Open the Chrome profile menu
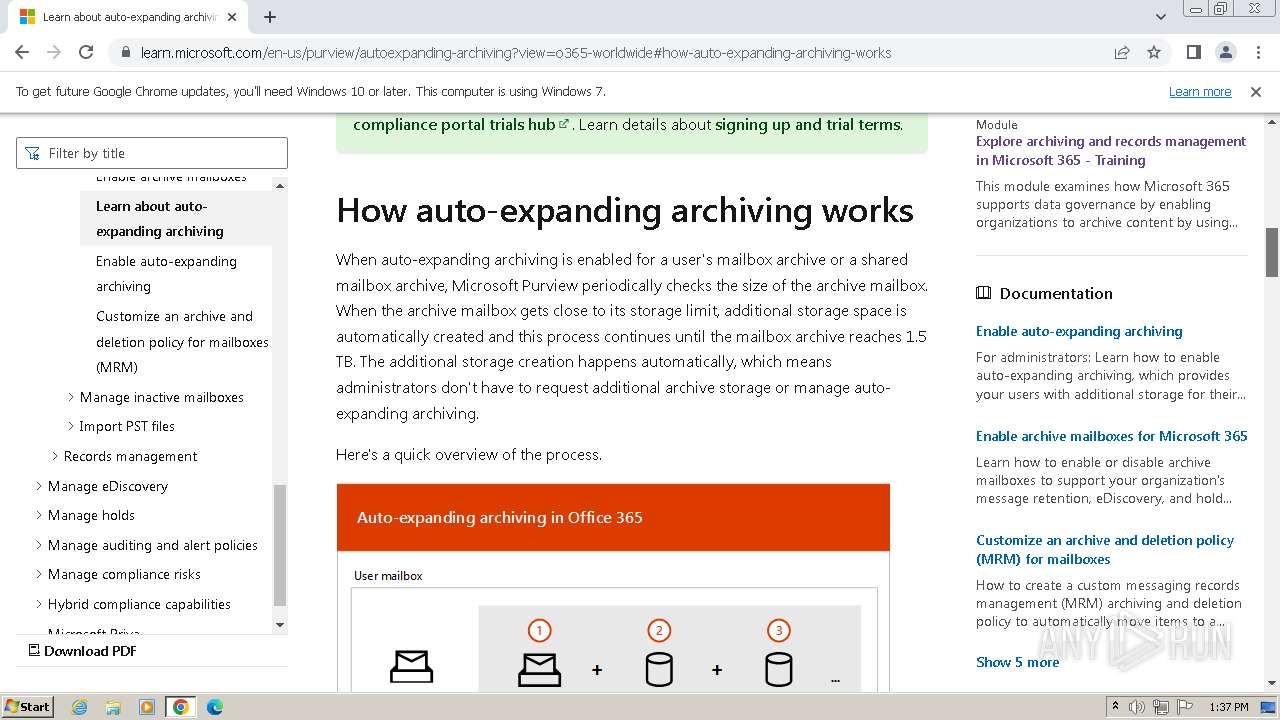 pos(1225,52)
